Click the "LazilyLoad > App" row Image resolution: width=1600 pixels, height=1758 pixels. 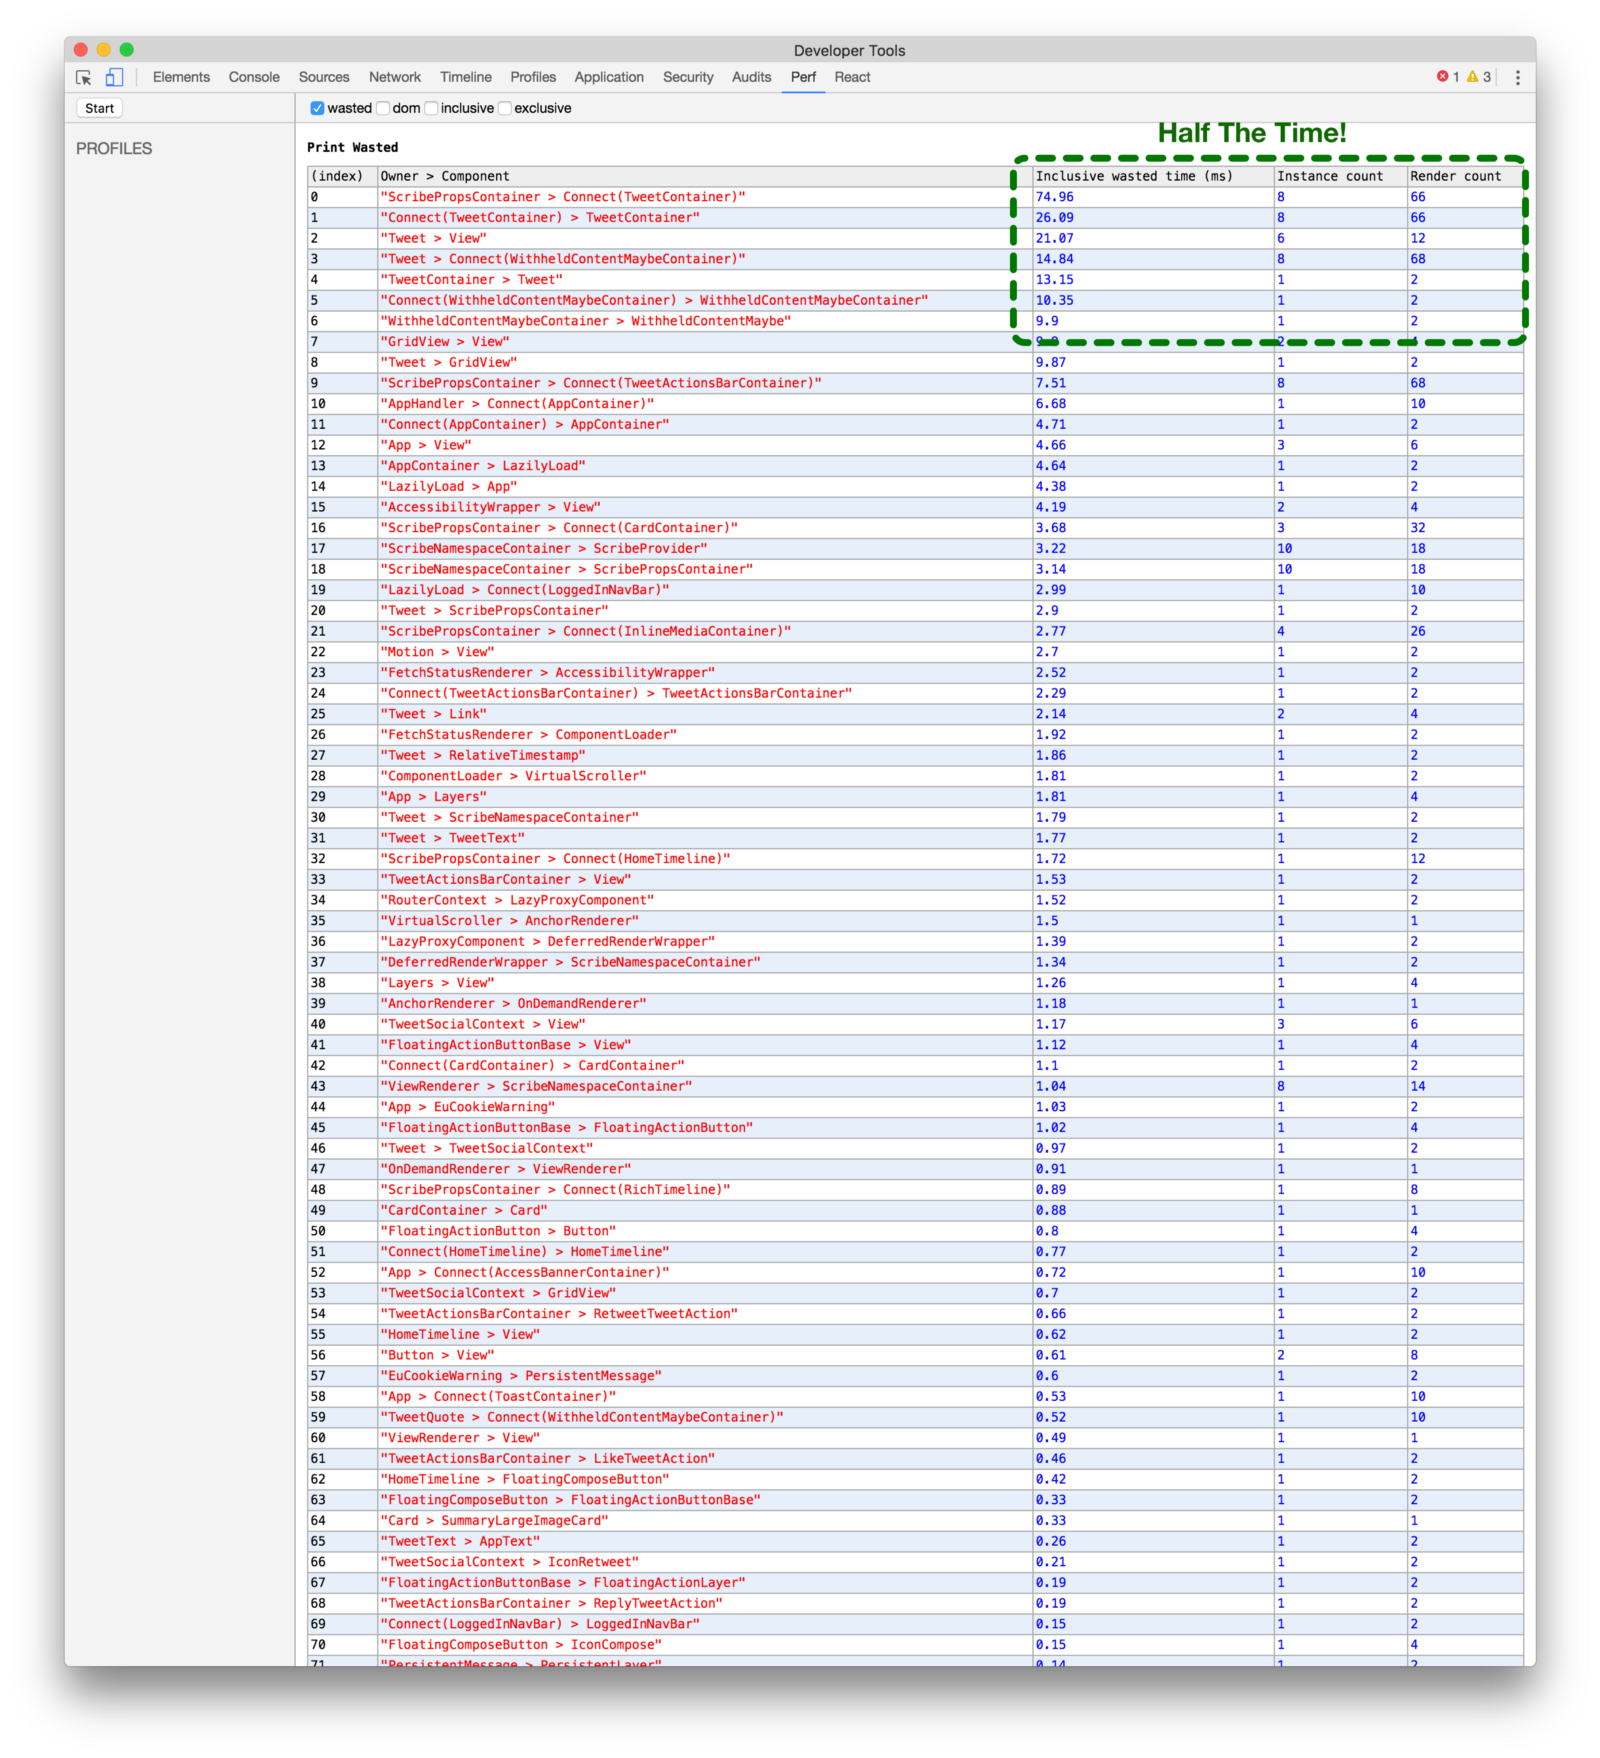click(x=915, y=486)
